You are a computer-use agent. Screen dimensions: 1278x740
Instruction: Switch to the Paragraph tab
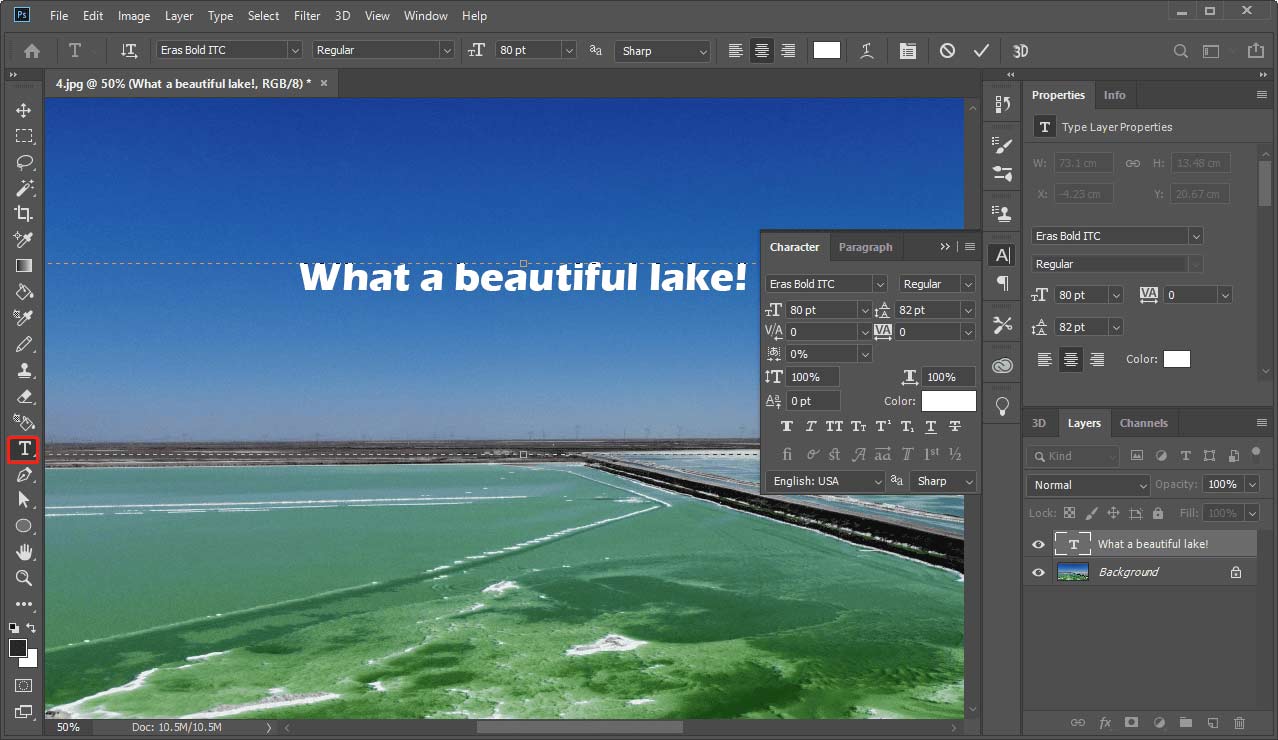pos(865,247)
